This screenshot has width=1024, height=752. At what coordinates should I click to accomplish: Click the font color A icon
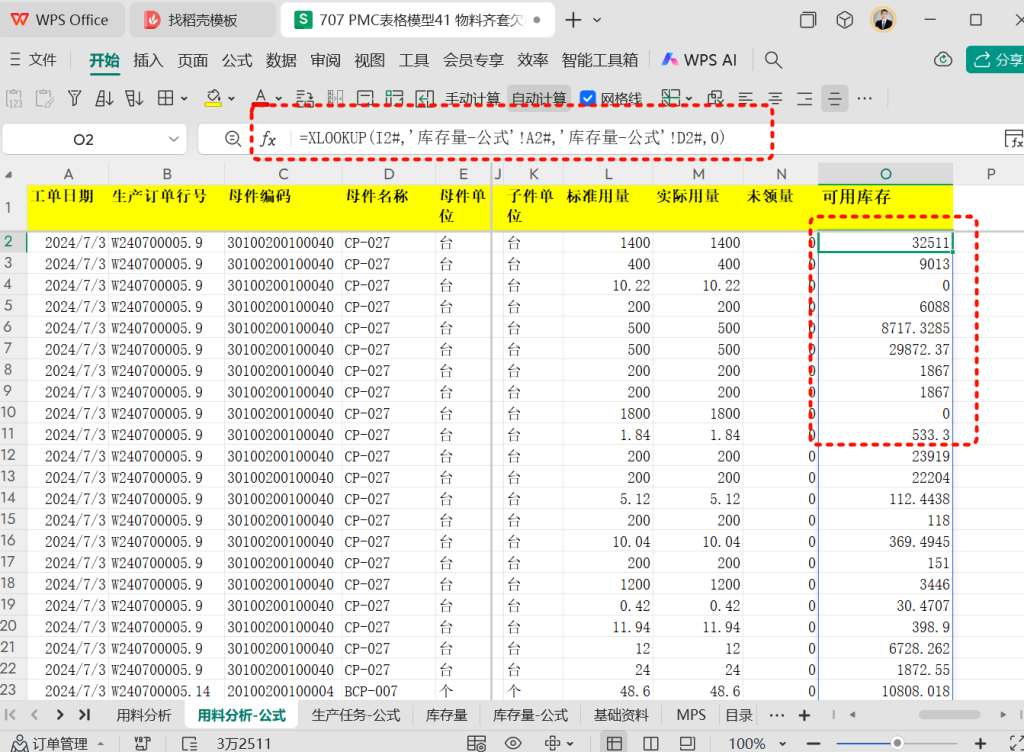coord(261,97)
